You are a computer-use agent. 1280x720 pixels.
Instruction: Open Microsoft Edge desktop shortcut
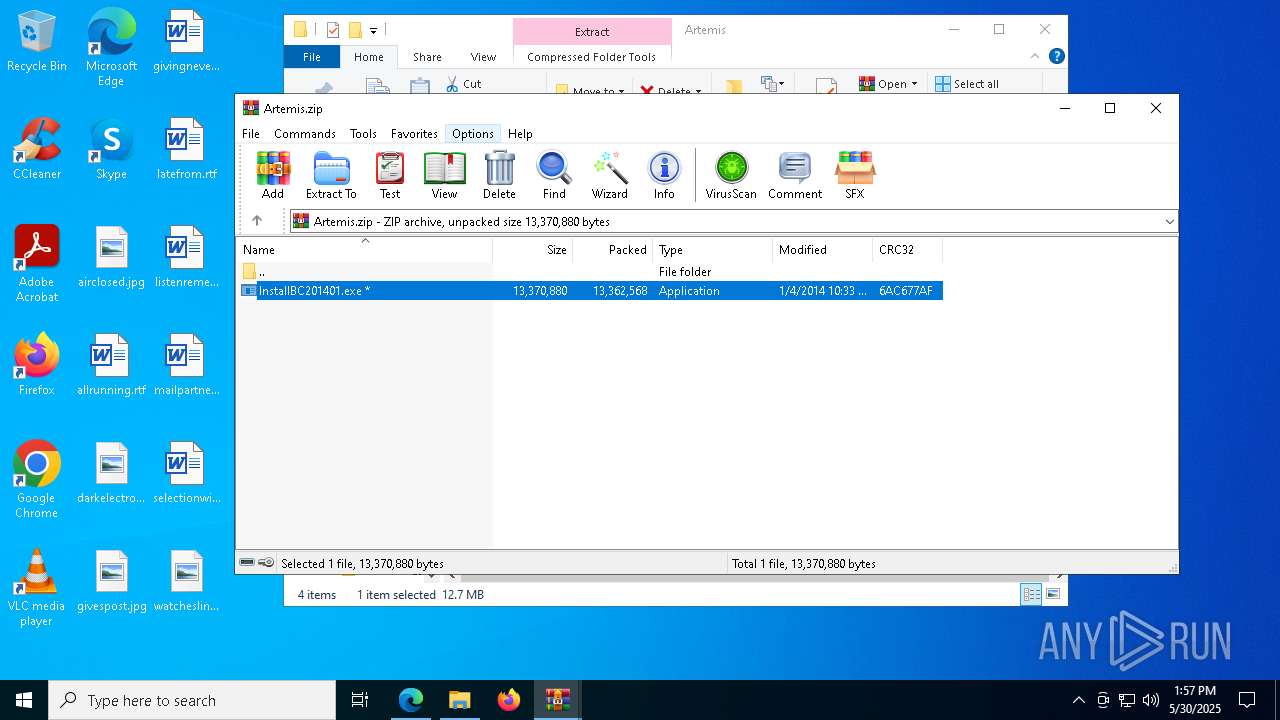111,48
